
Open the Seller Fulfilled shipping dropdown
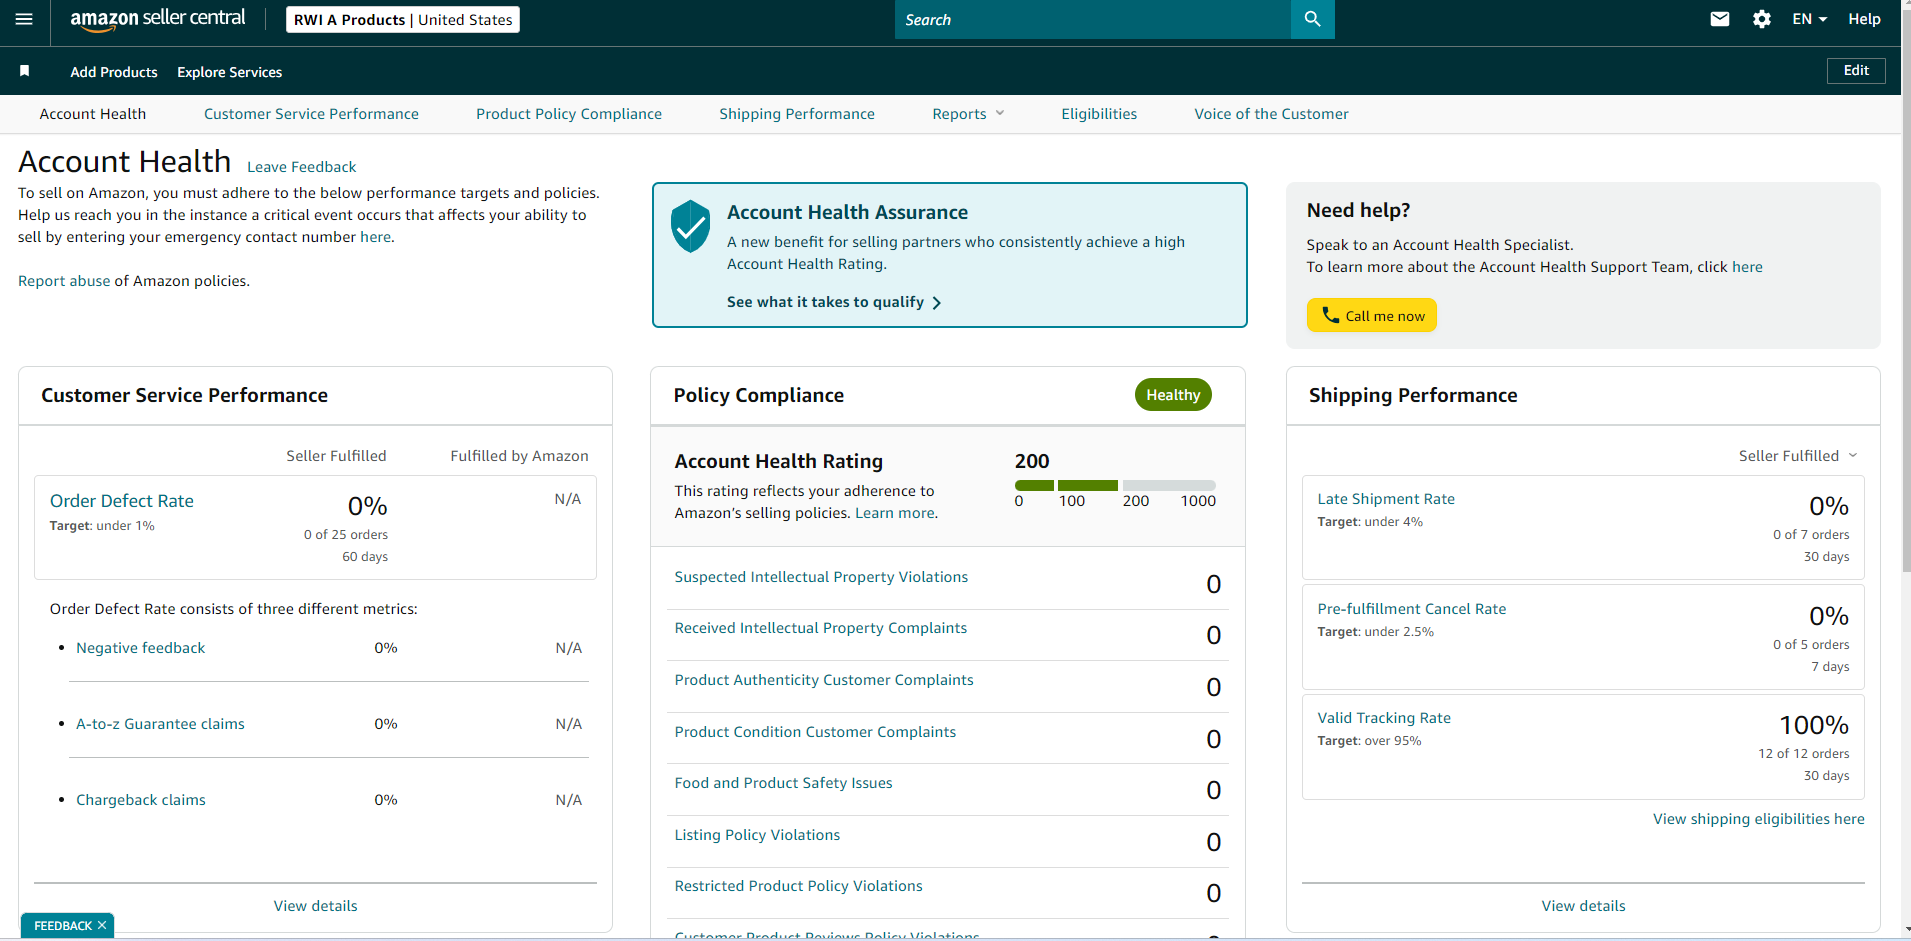pos(1797,456)
